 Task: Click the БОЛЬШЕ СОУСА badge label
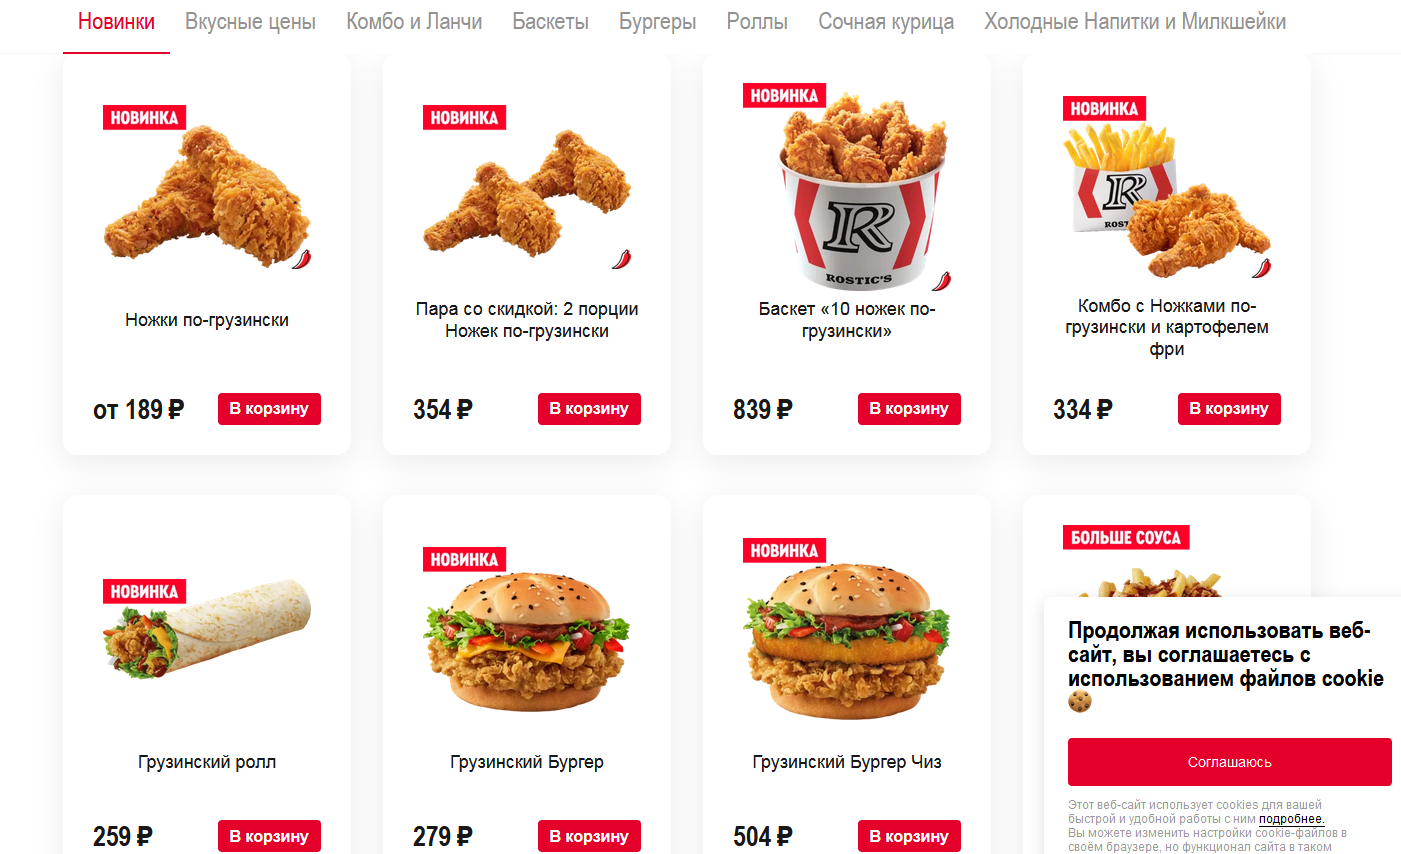point(1126,537)
